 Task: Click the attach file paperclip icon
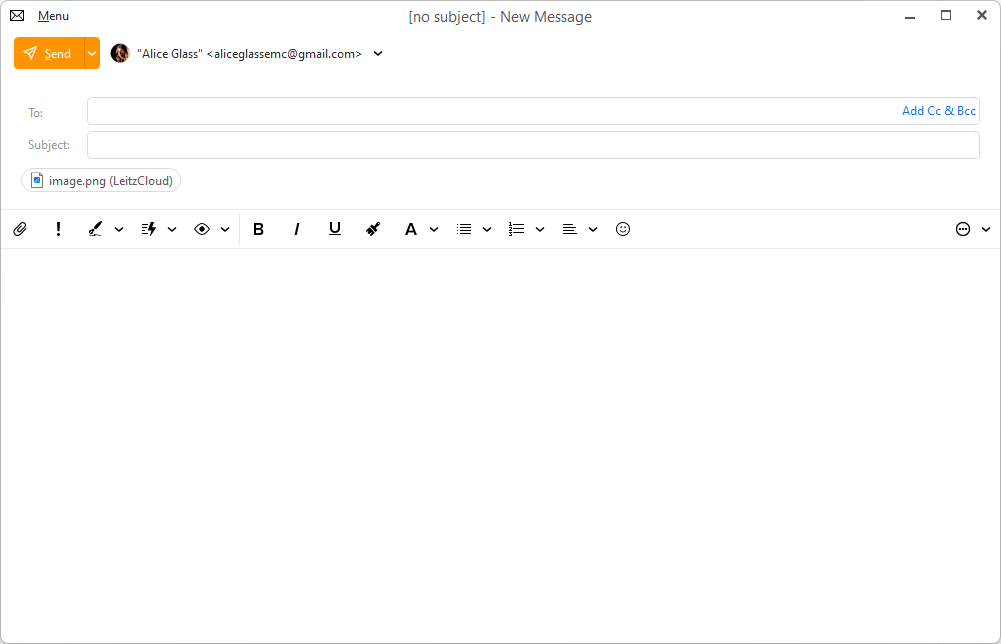coord(19,229)
